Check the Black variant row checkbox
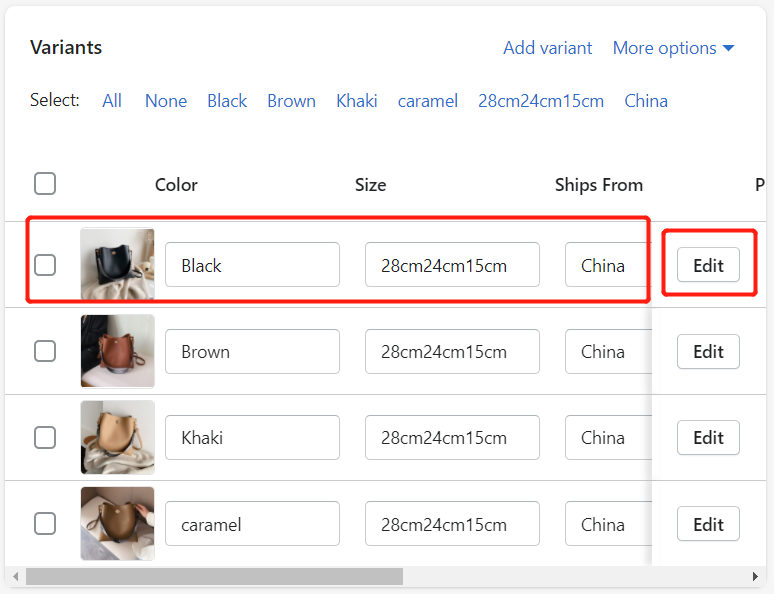 [x=45, y=265]
